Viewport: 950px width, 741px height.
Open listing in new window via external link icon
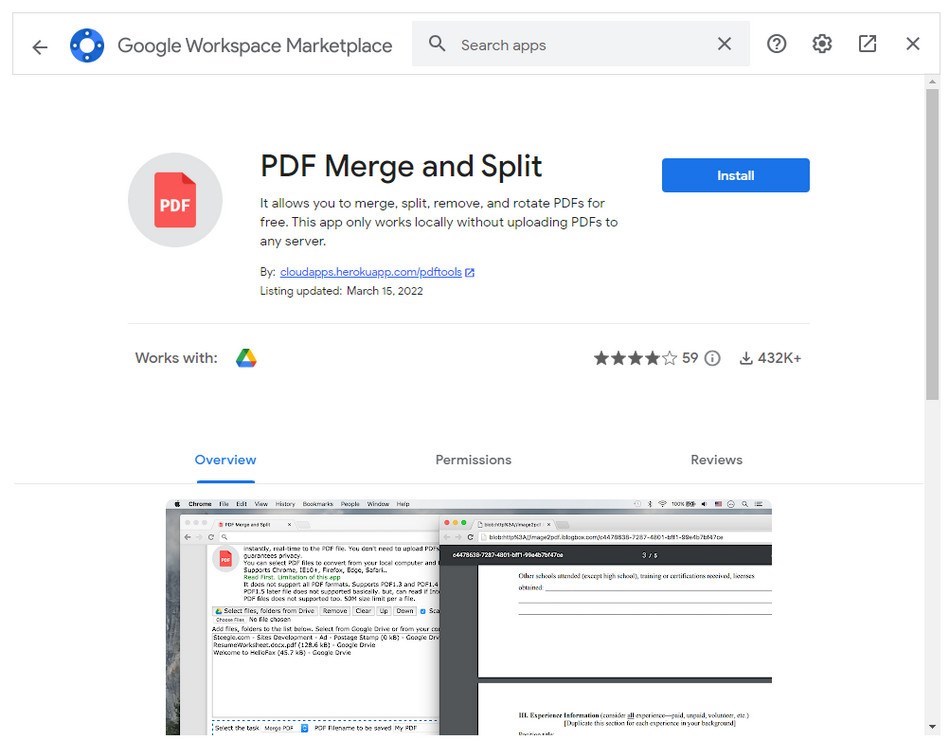866,43
